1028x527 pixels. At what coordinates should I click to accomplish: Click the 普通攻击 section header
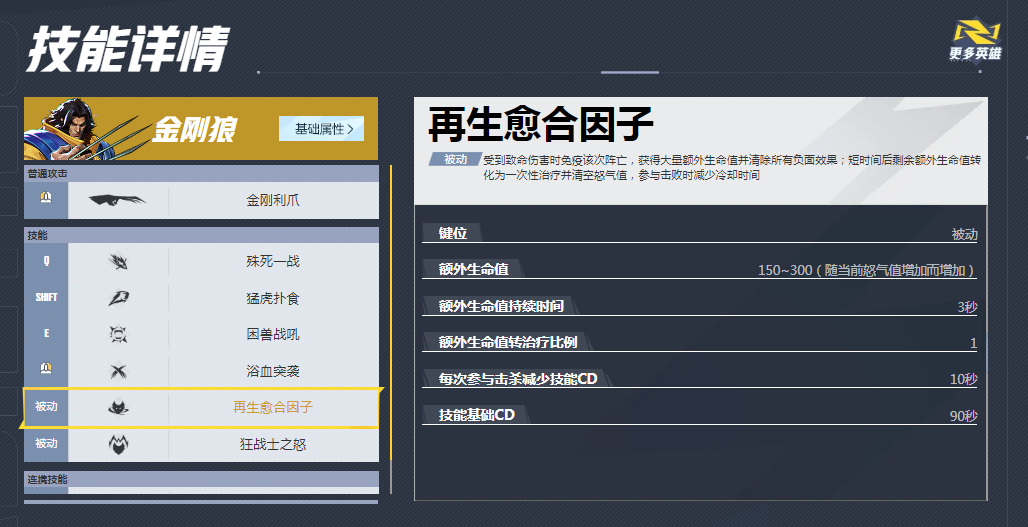[201, 173]
